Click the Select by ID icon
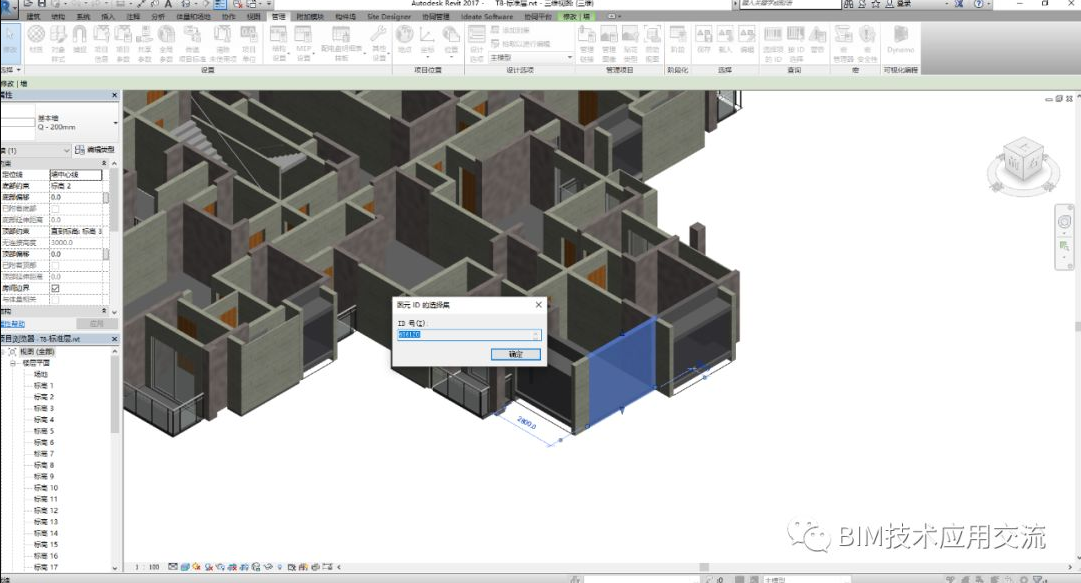This screenshot has height=583, width=1081. pos(796,43)
